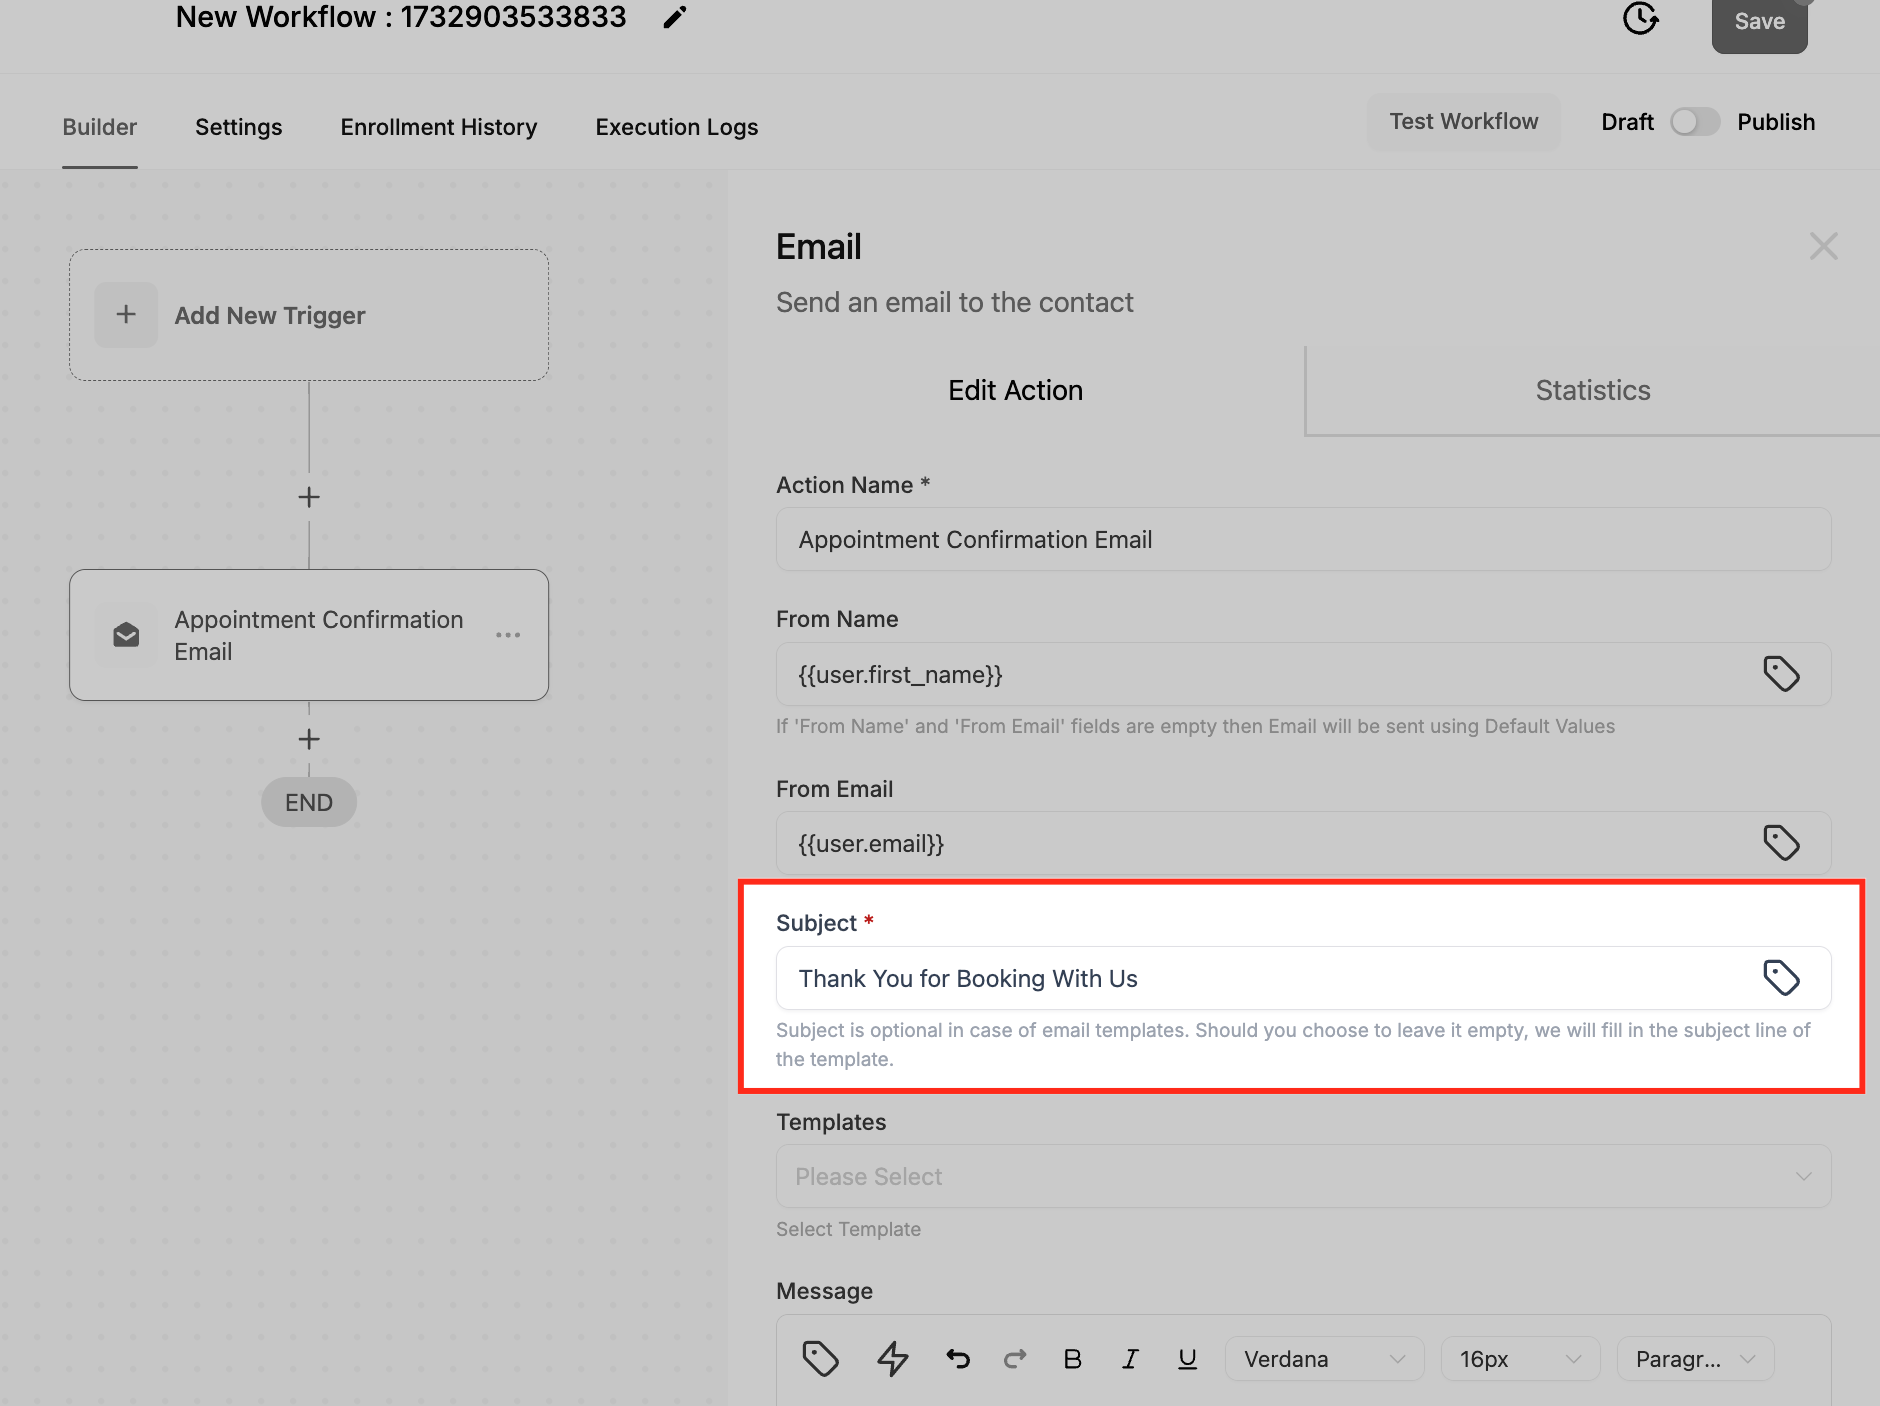Click the redo icon in the Message toolbar
The width and height of the screenshot is (1880, 1406).
coord(1015,1359)
